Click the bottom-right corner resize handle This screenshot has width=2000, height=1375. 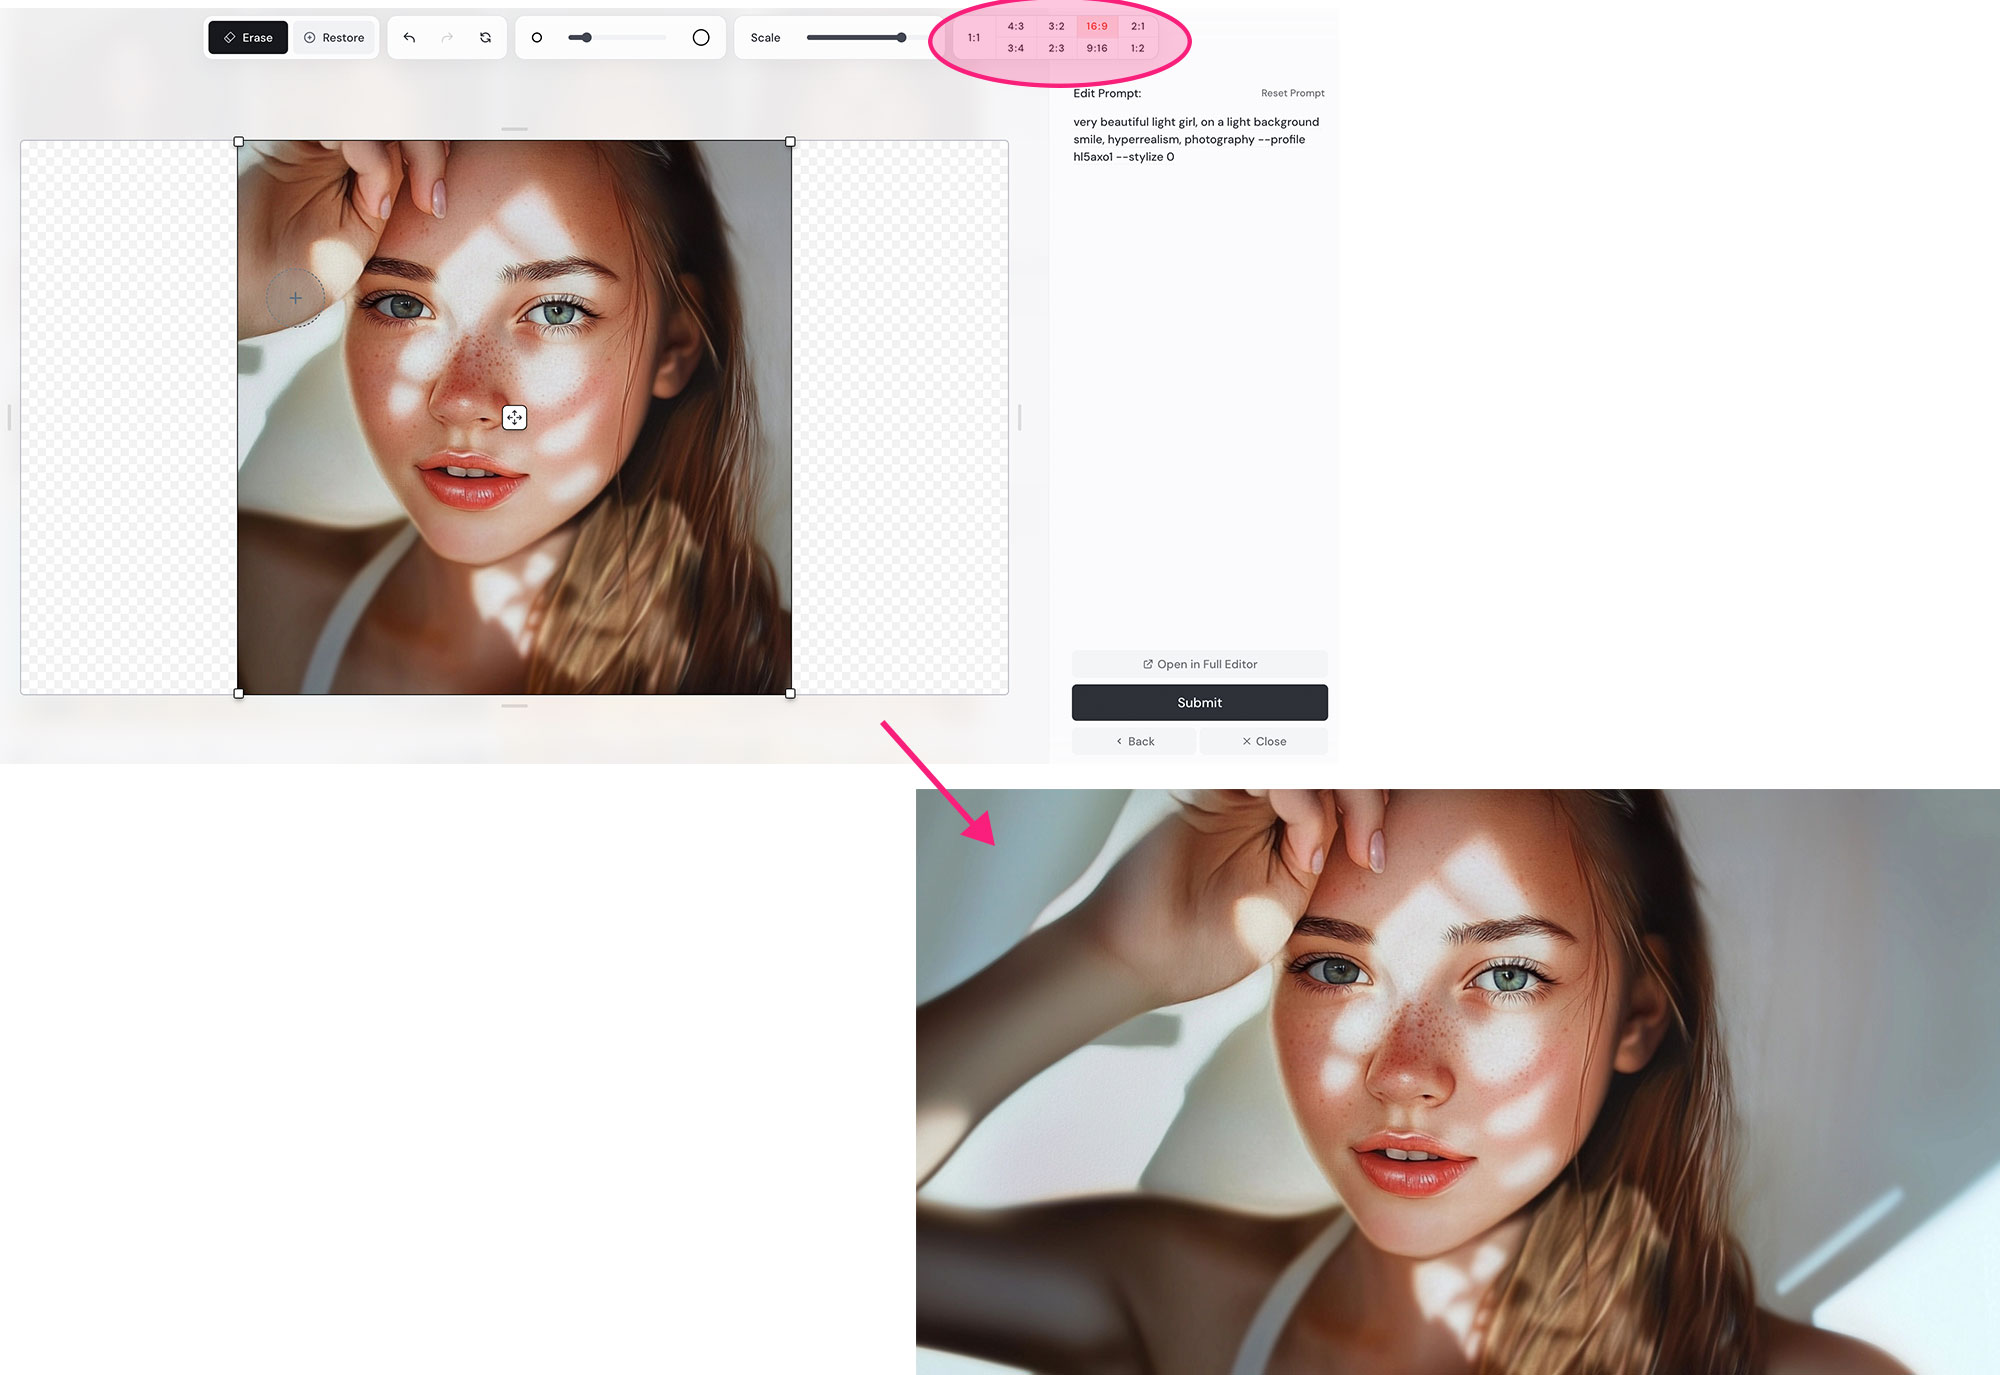(790, 693)
